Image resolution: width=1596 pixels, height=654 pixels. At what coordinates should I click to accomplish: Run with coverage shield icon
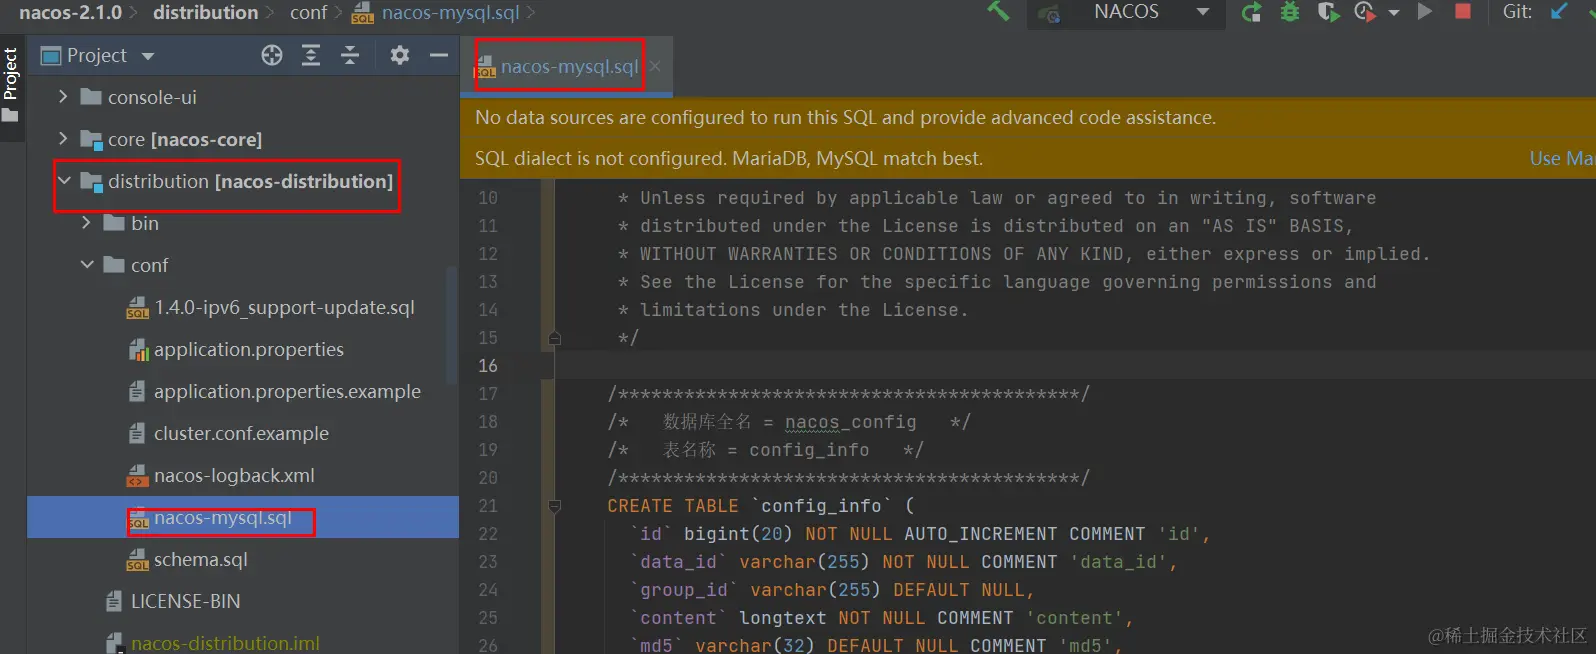coord(1327,12)
